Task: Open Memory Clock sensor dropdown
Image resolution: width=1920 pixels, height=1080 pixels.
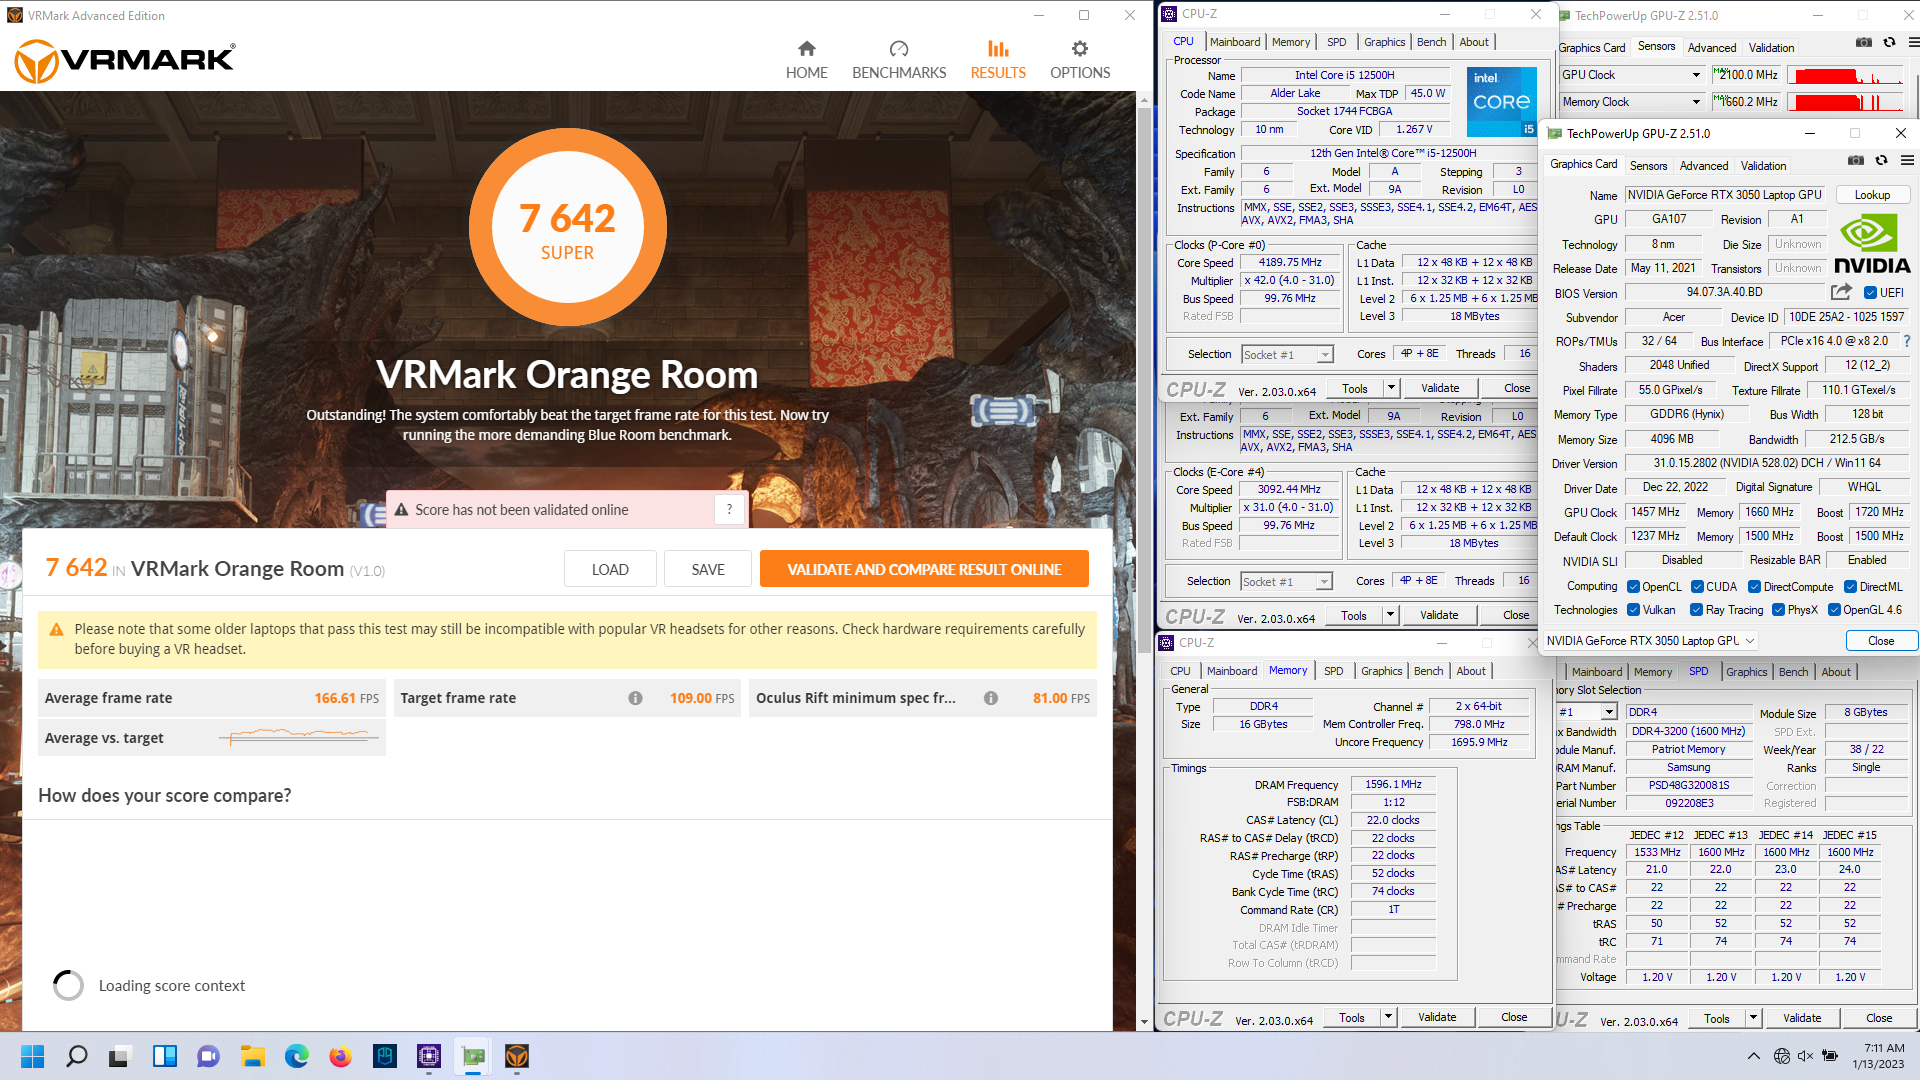Action: [x=1632, y=102]
